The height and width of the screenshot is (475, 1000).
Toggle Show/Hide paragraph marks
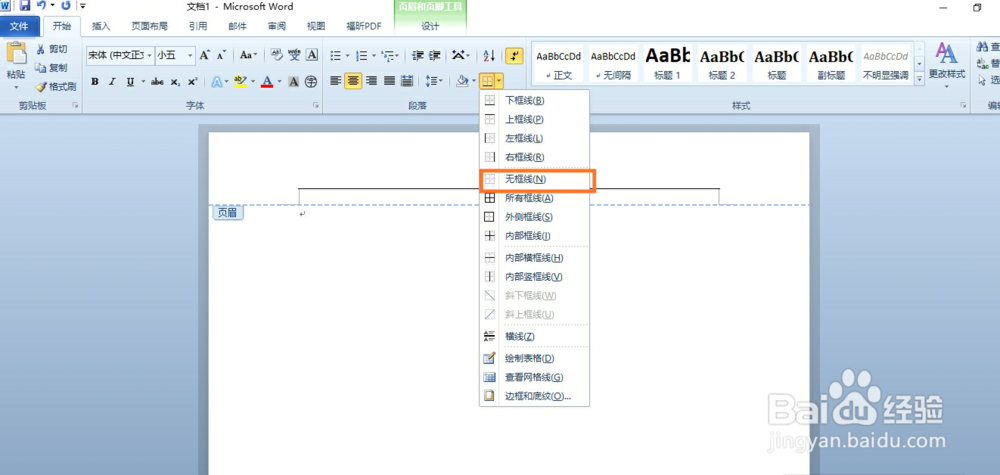click(x=514, y=55)
